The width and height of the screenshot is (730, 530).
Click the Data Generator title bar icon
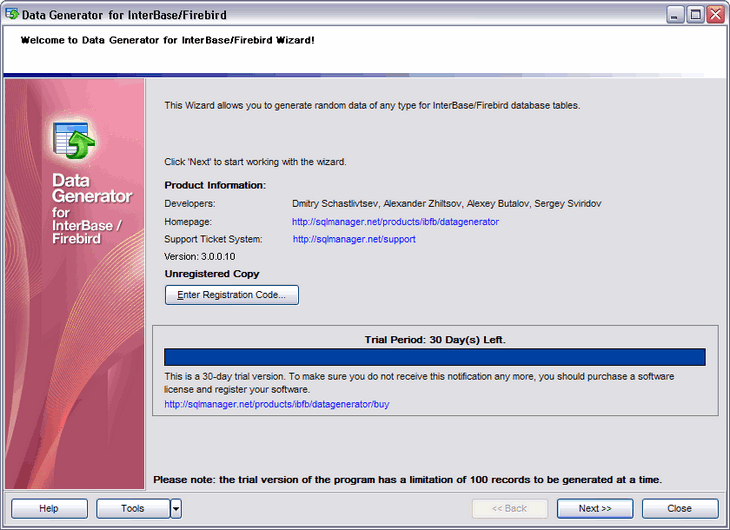(x=12, y=14)
